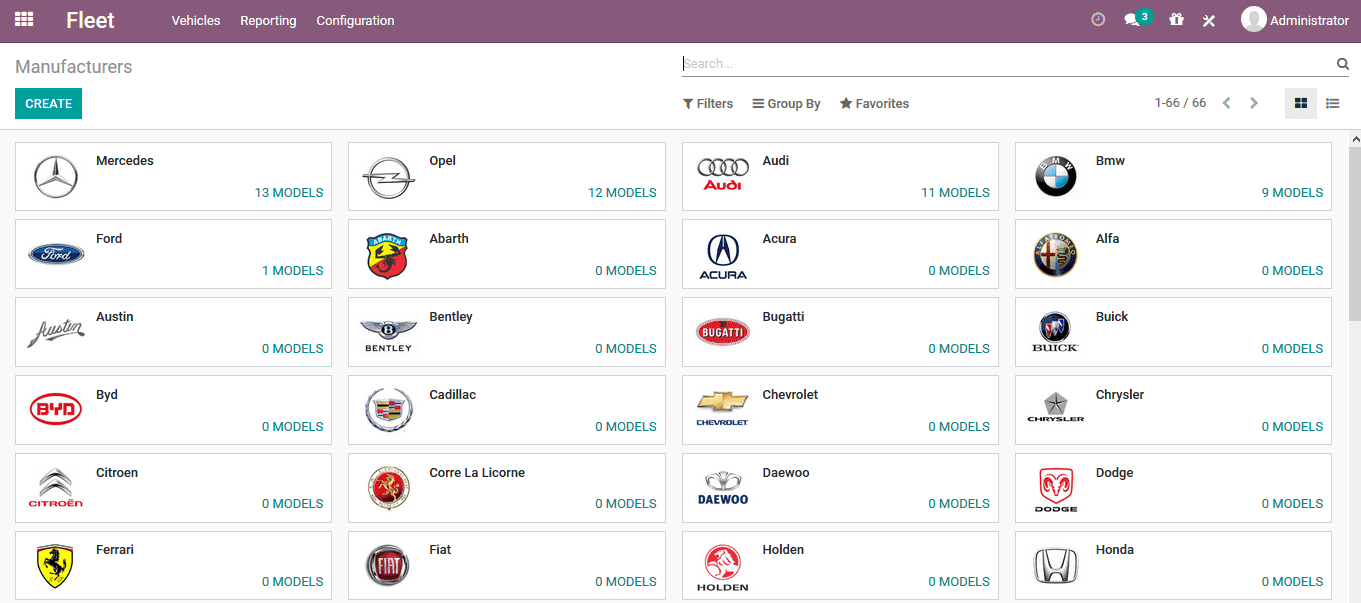Viewport: 1361px width, 603px height.
Task: Click the Bentley winged logo
Action: click(x=388, y=336)
